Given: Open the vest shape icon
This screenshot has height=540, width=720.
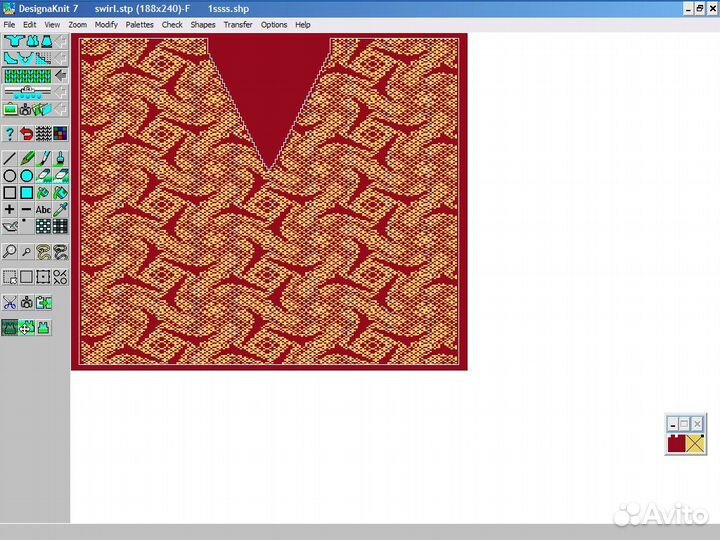Looking at the screenshot, I should click(x=32, y=41).
